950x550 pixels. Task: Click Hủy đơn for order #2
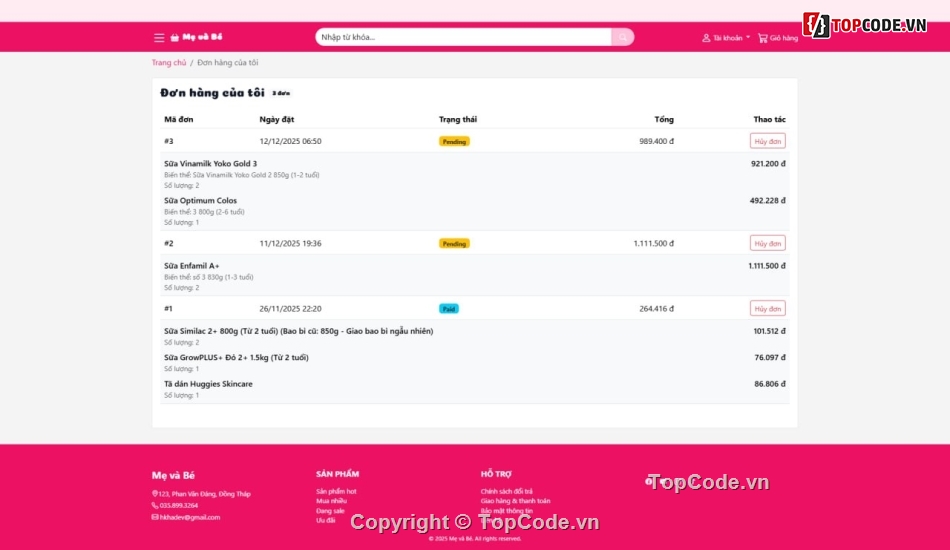coord(768,243)
